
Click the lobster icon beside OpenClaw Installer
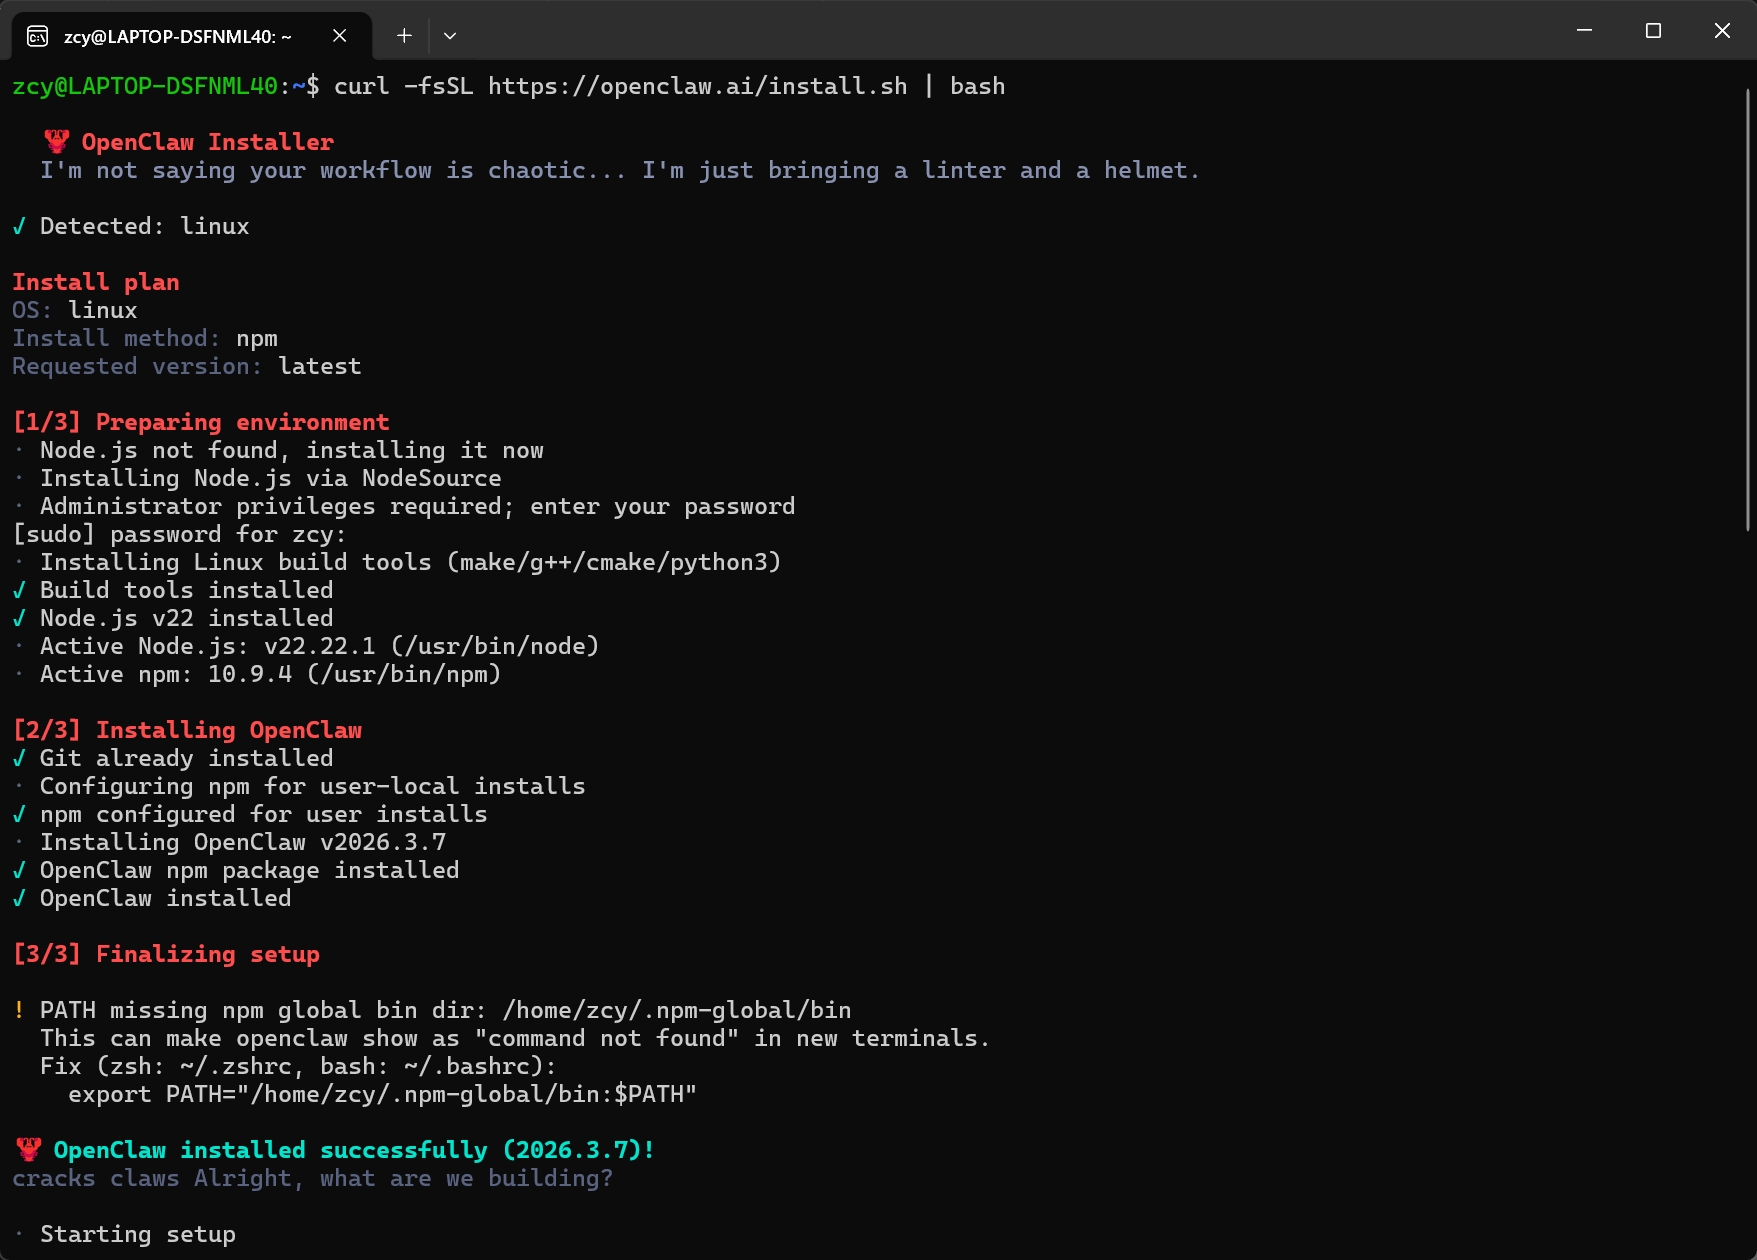[x=56, y=142]
